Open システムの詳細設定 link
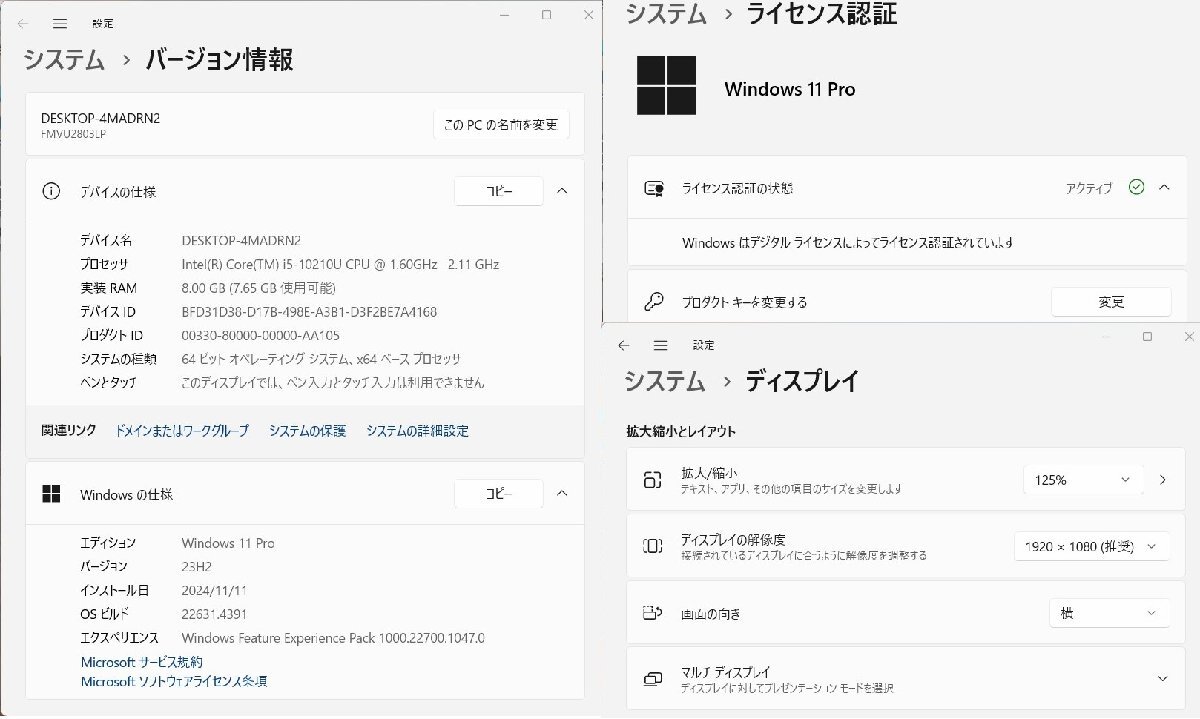The width and height of the screenshot is (1200, 719). 417,431
